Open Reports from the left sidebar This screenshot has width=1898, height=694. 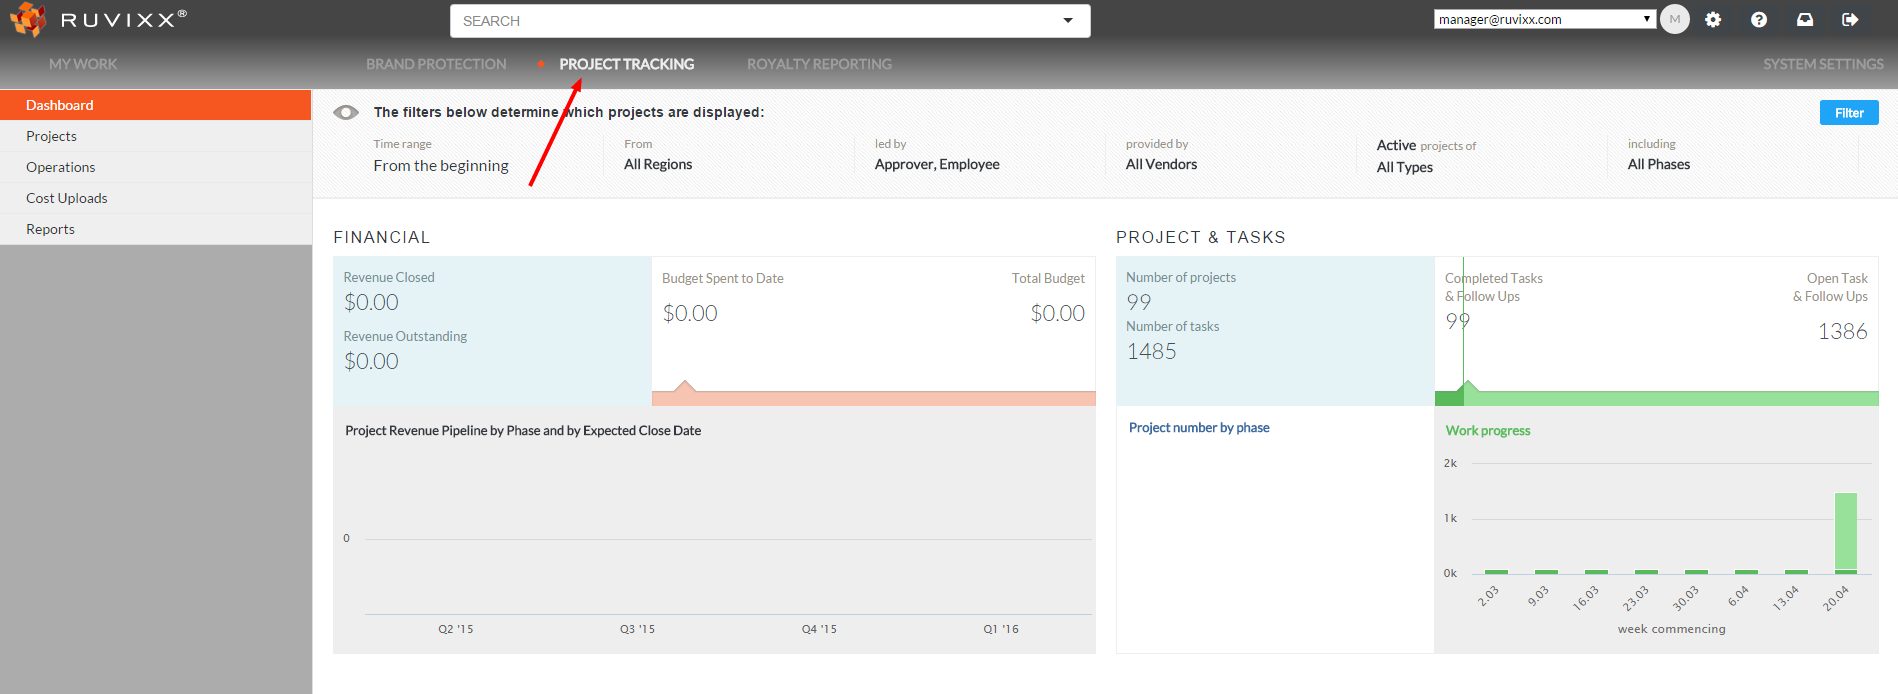click(51, 229)
